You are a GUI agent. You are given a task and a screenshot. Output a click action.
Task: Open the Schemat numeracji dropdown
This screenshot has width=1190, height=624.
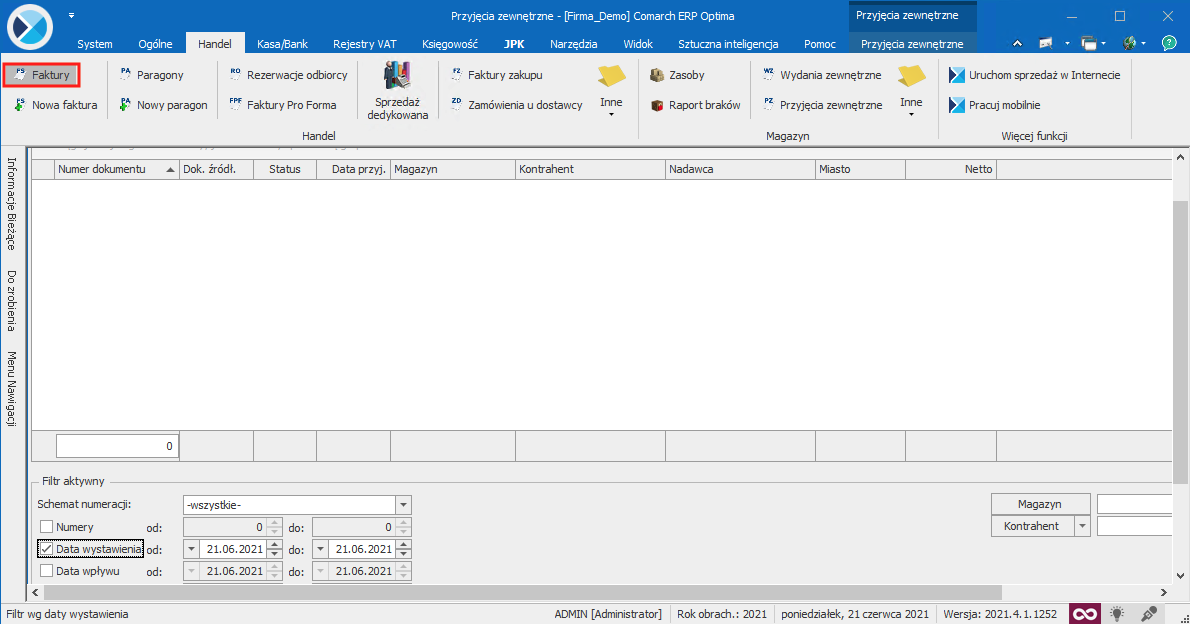point(403,505)
